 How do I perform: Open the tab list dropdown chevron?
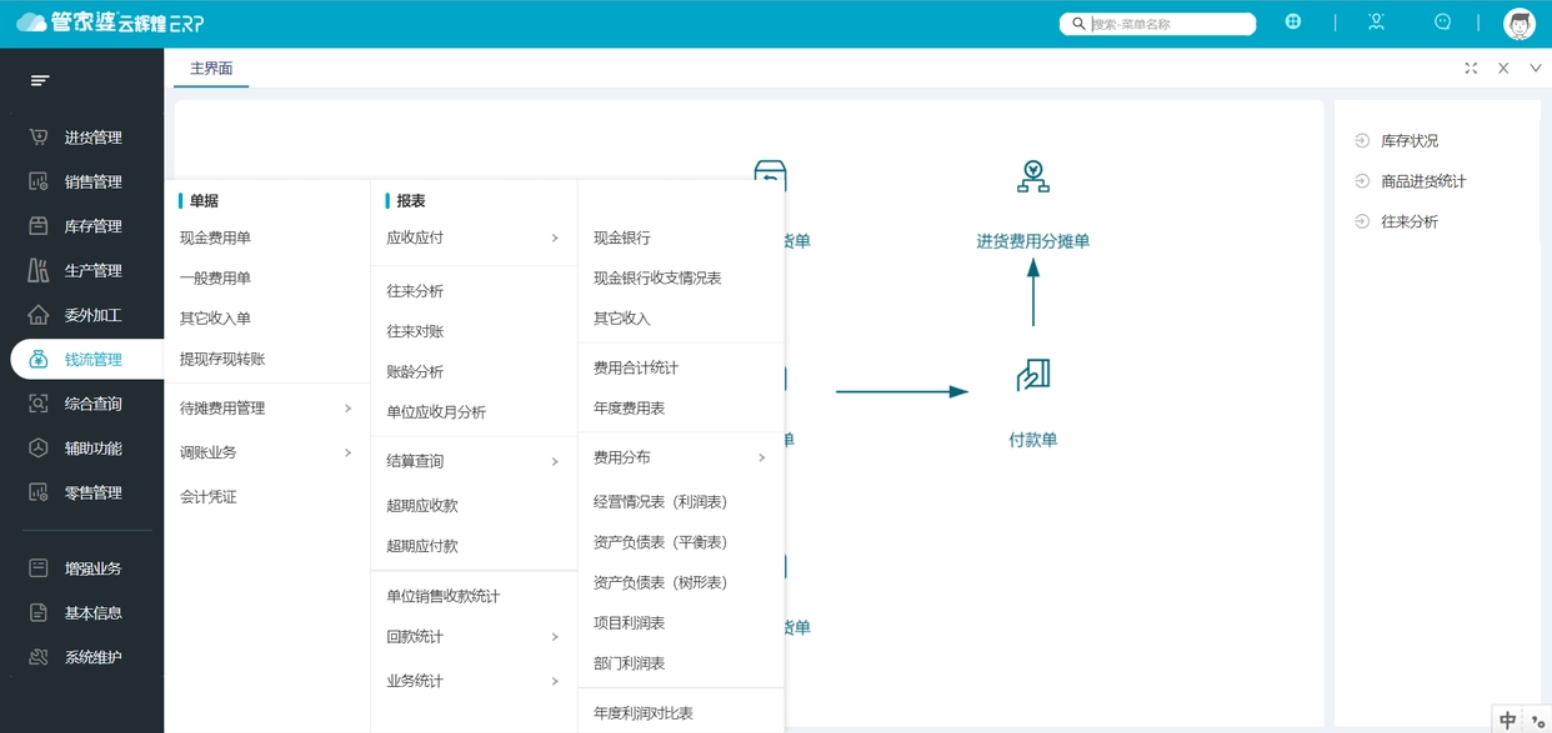pyautogui.click(x=1536, y=68)
